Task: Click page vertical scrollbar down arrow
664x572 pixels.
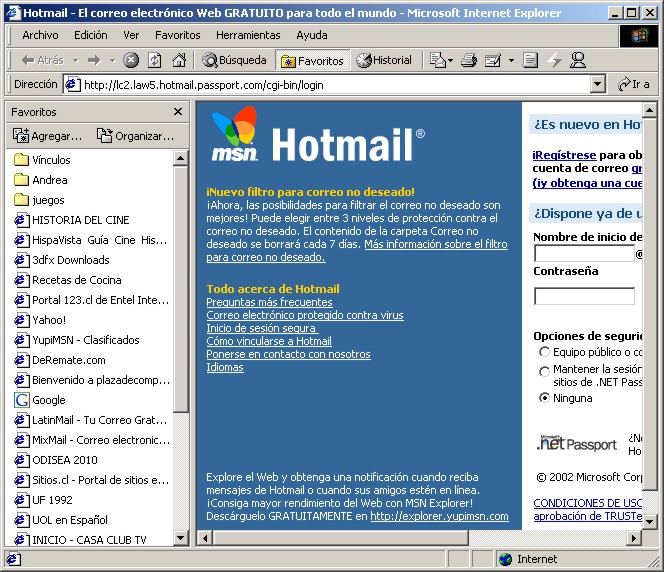Action: coord(649,521)
